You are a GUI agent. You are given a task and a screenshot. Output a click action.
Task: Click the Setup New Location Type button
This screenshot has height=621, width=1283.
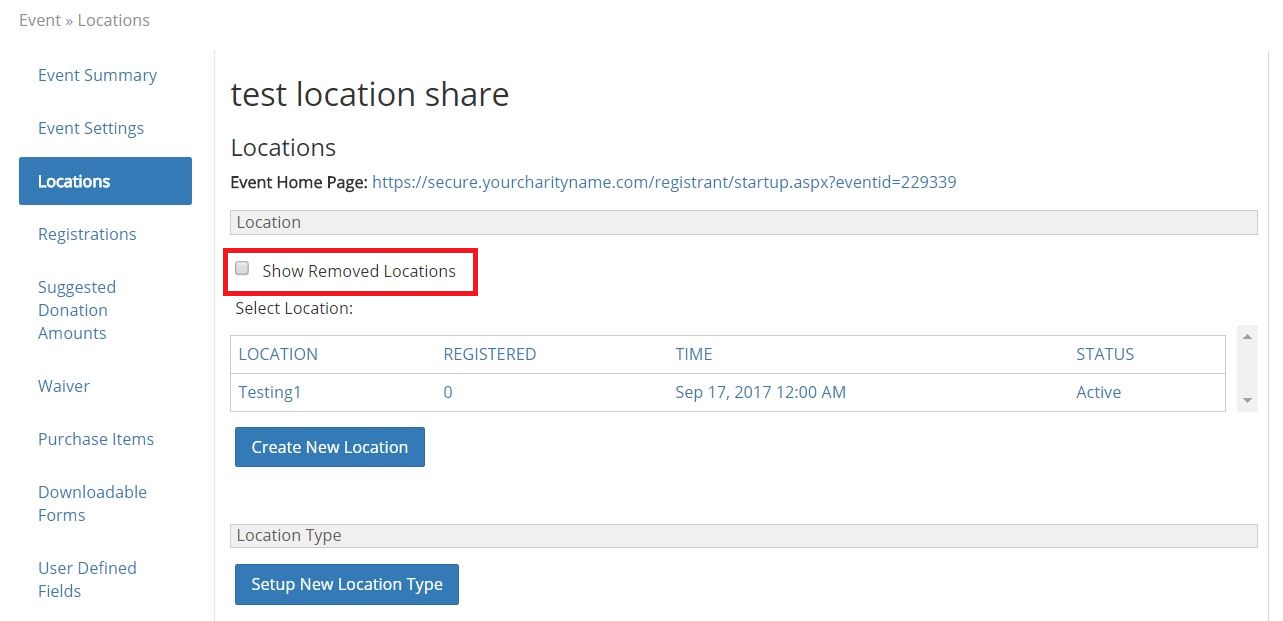click(347, 584)
